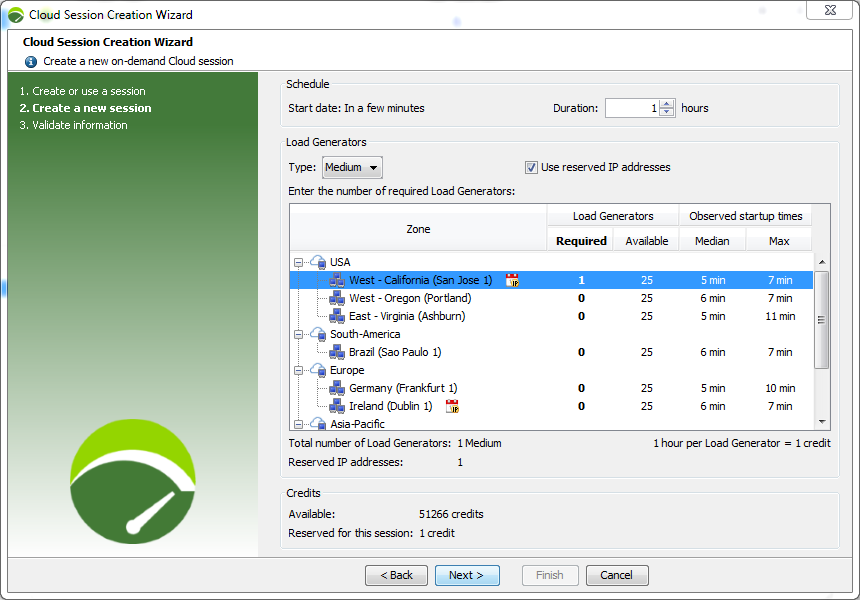Screen dimensions: 860x600
Task: Click reserved IP icon beside Ireland (Dublin 1)
Action: pos(452,407)
